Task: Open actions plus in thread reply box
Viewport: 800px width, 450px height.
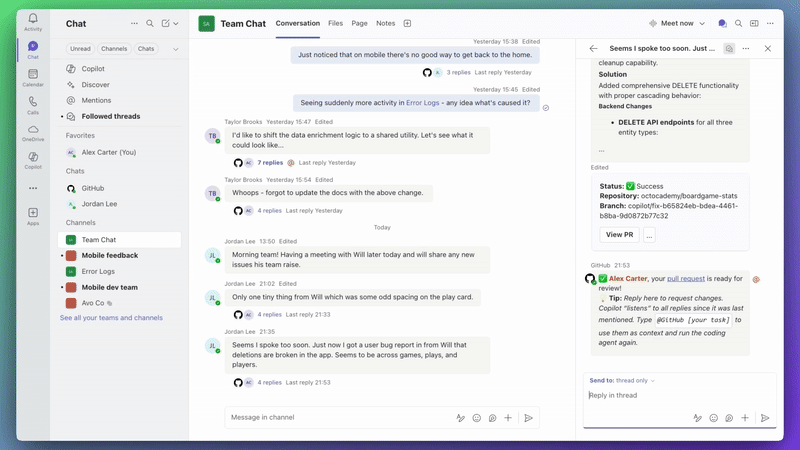Action: (x=745, y=418)
